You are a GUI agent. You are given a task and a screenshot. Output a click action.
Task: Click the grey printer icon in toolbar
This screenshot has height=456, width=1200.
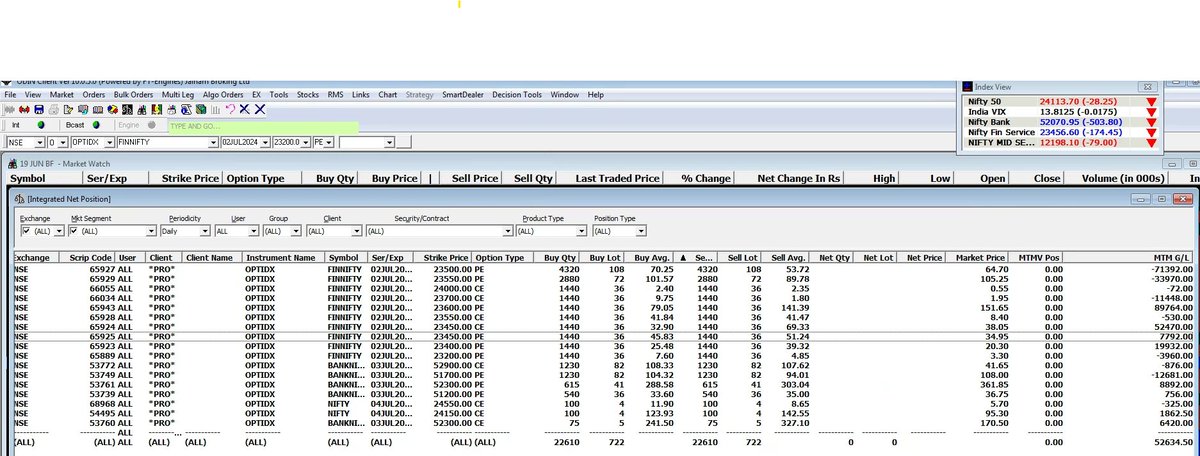click(54, 110)
